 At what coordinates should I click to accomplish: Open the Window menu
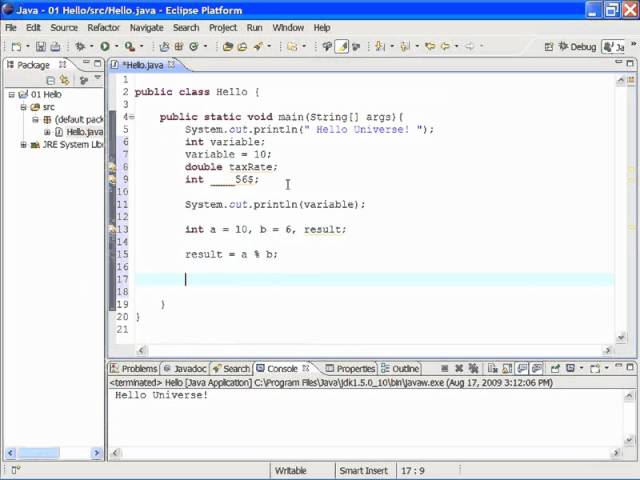288,28
